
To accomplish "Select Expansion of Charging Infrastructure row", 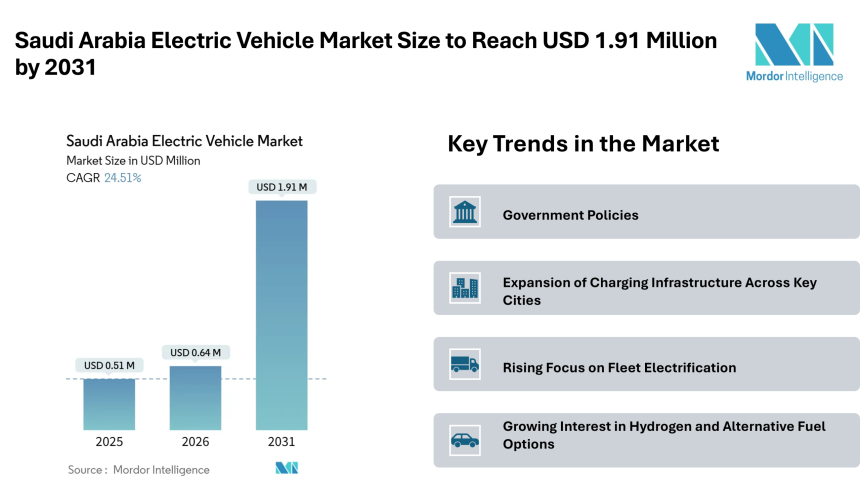I will pos(646,290).
